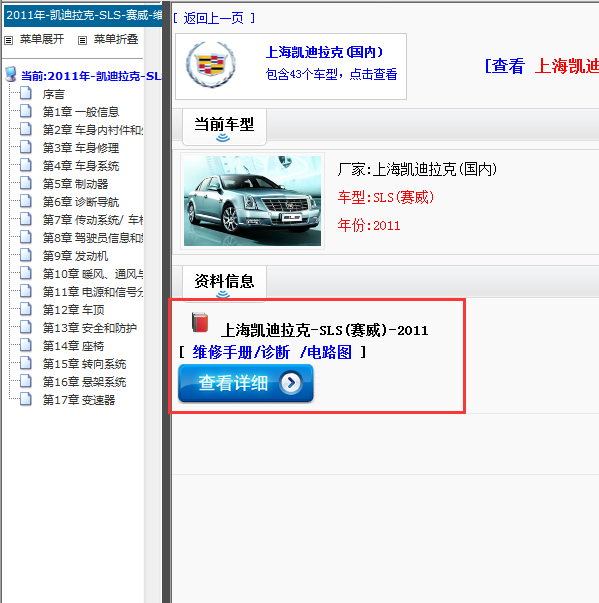The height and width of the screenshot is (603, 599).
Task: Click the 上海凯迪拉克-SLS(赛威)-2011 title text
Action: (x=324, y=330)
